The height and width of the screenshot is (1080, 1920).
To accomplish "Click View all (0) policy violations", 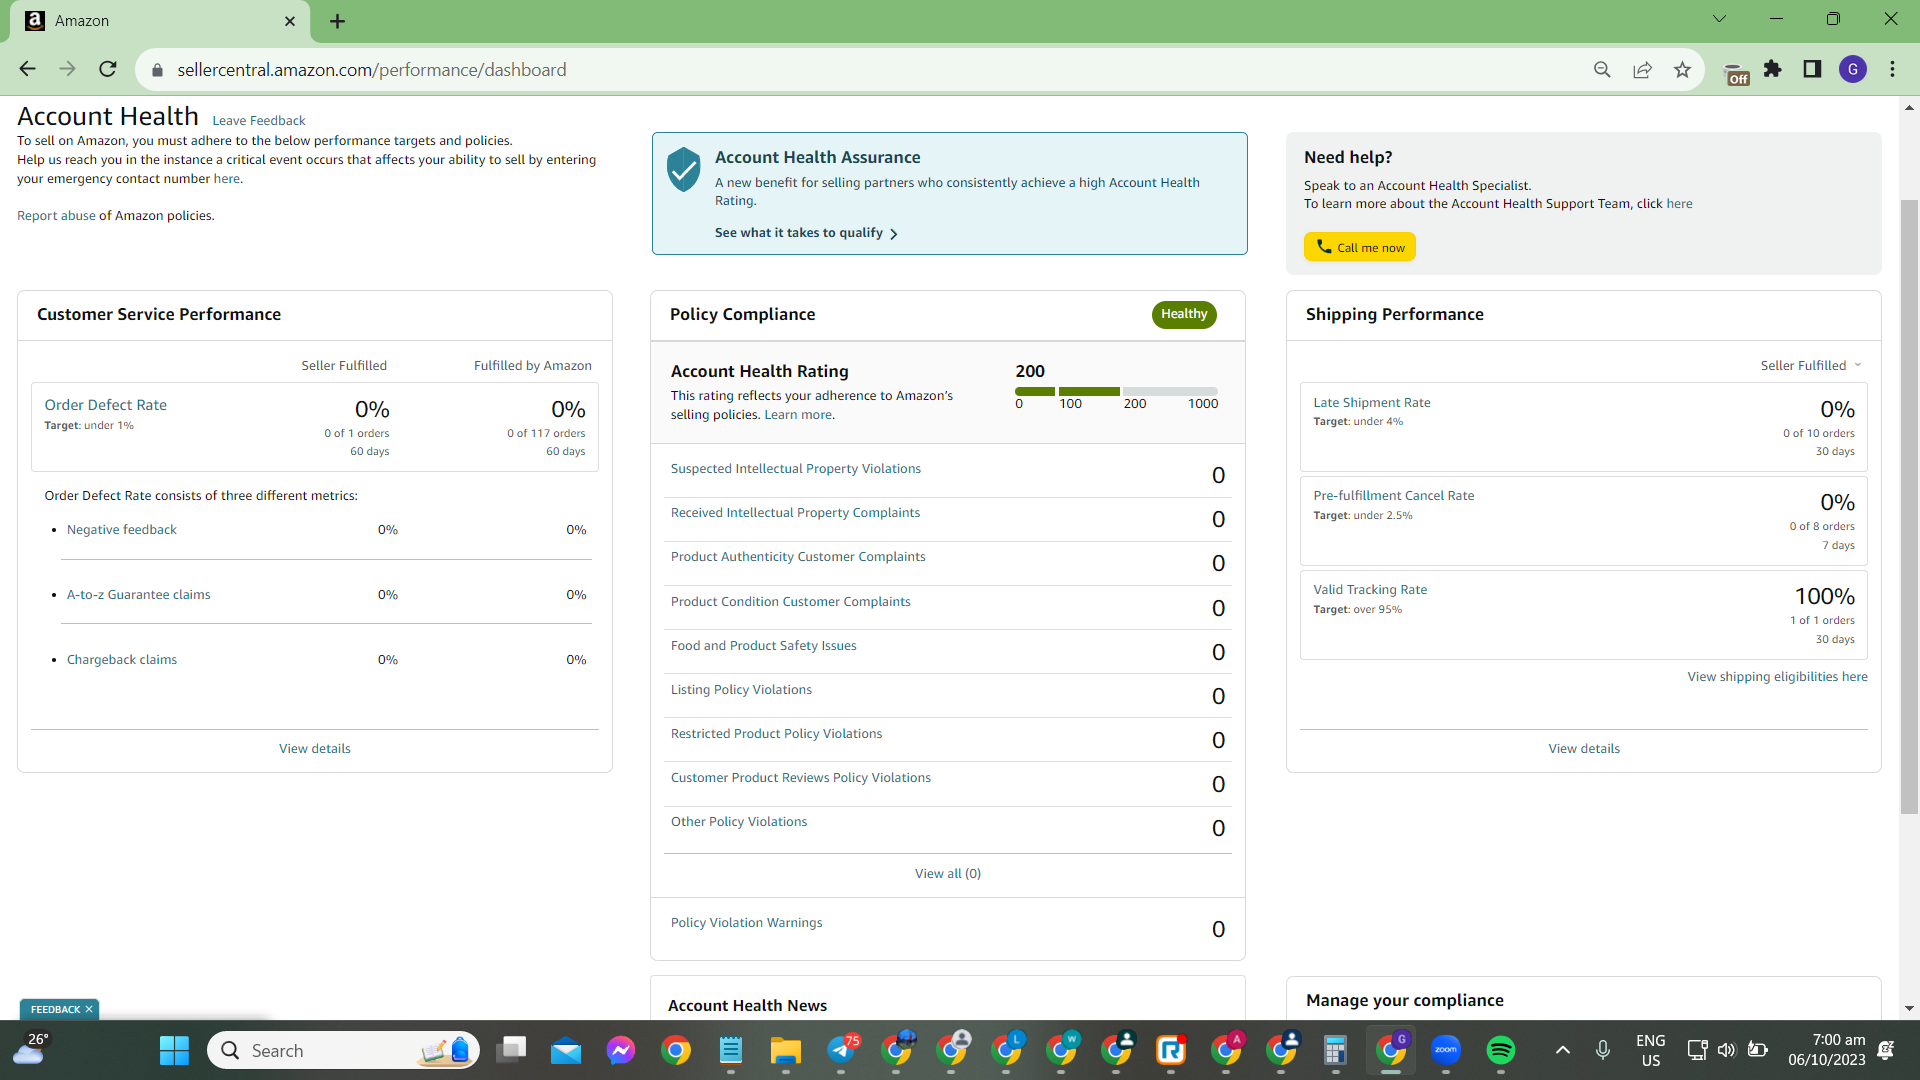I will point(947,874).
